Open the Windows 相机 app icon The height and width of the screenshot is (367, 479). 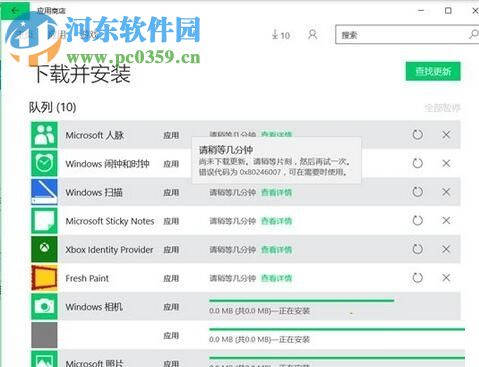44,306
